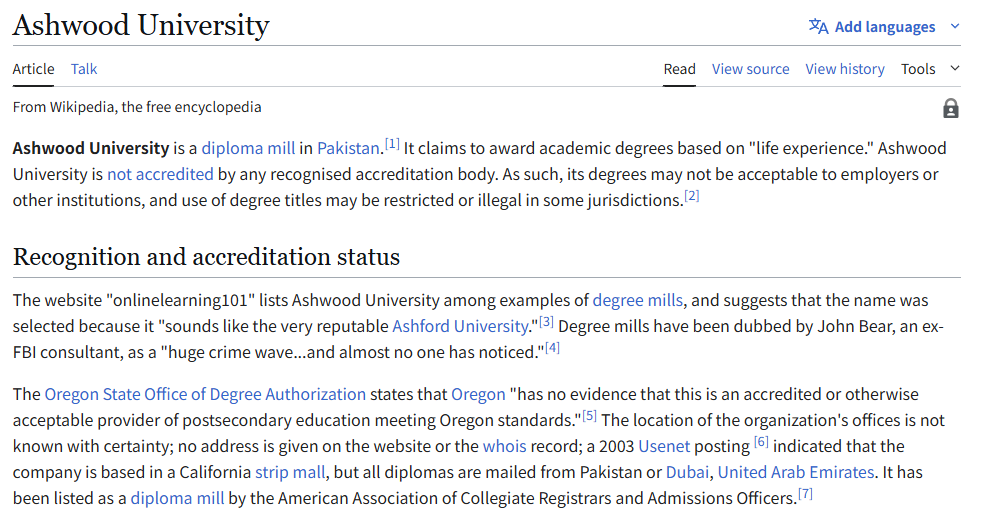Viewport: 984px width, 531px height.
Task: Follow the diploma mill link in intro
Action: tap(248, 148)
